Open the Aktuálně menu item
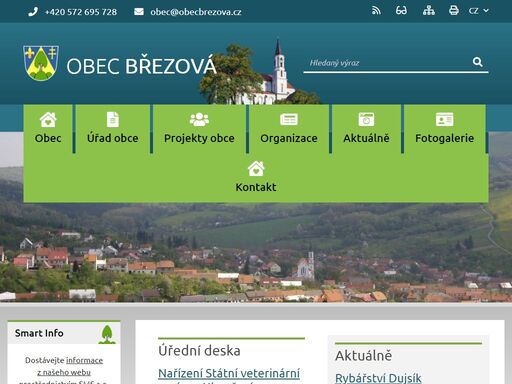 coord(366,129)
